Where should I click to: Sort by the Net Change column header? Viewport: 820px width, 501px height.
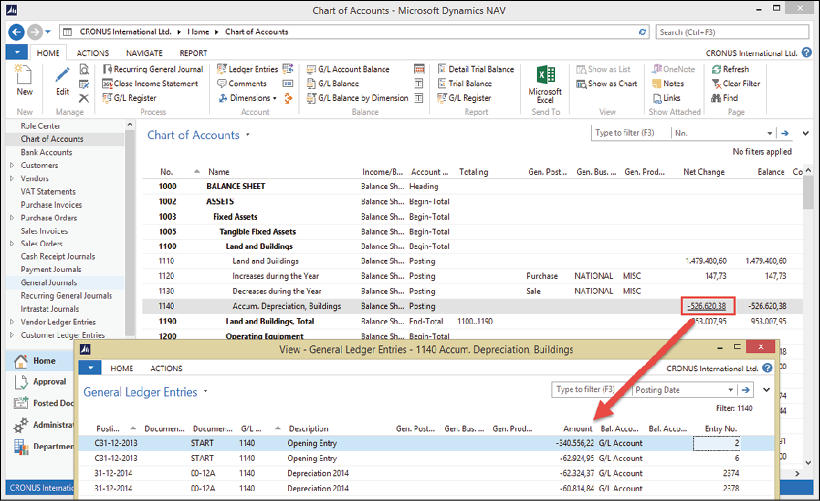pos(704,172)
